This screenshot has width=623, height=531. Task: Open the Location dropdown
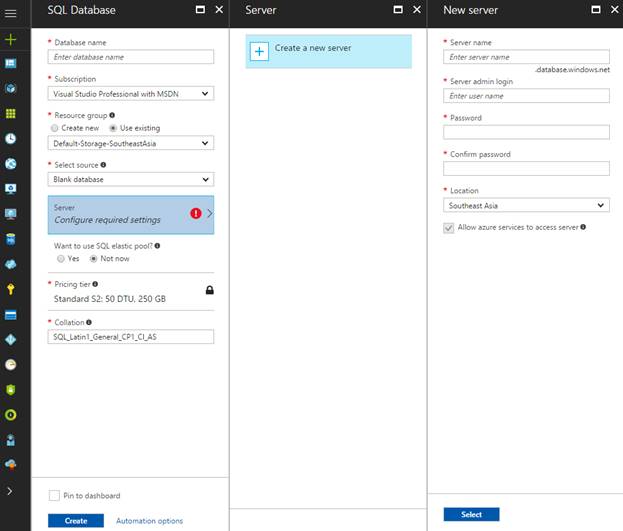[x=526, y=205]
